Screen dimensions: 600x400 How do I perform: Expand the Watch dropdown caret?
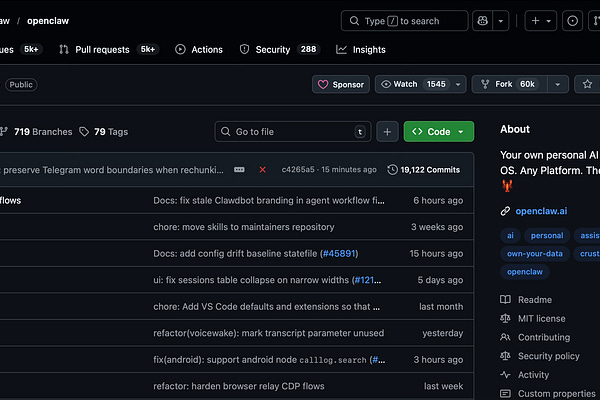[x=458, y=84]
